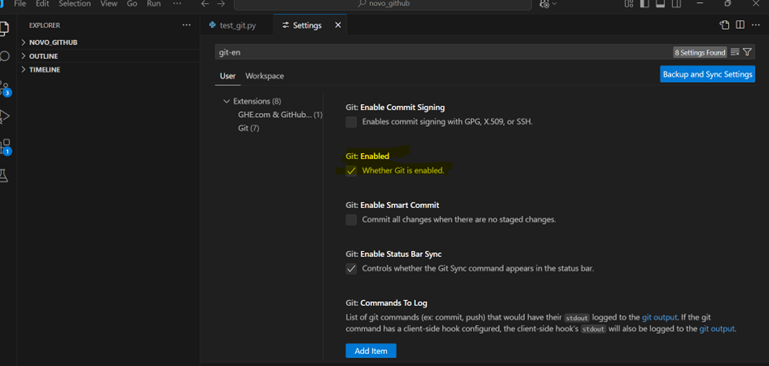Click the Git: Enabled setting title

[367, 156]
